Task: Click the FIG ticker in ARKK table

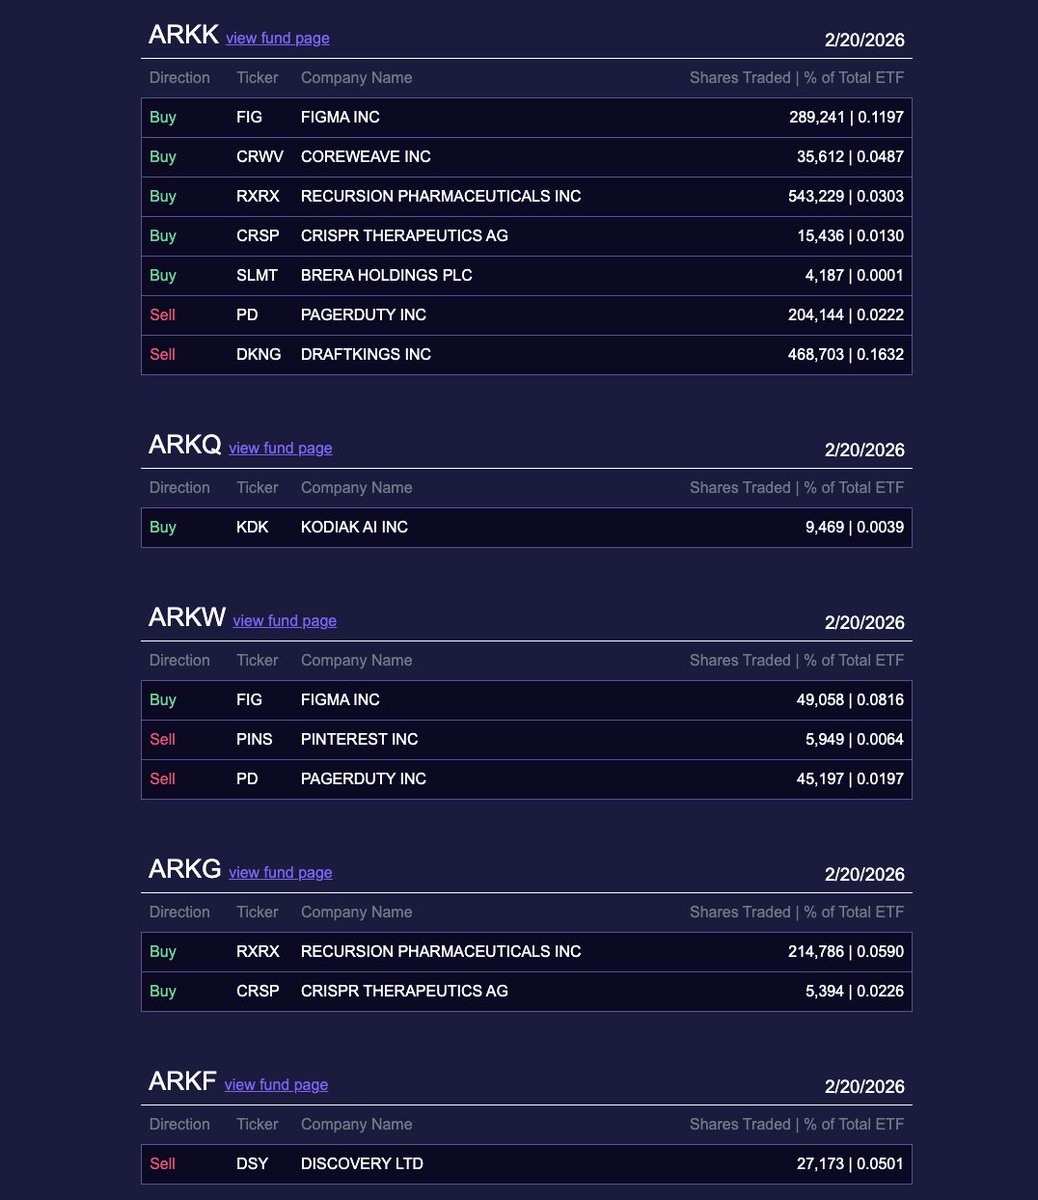Action: click(x=249, y=117)
